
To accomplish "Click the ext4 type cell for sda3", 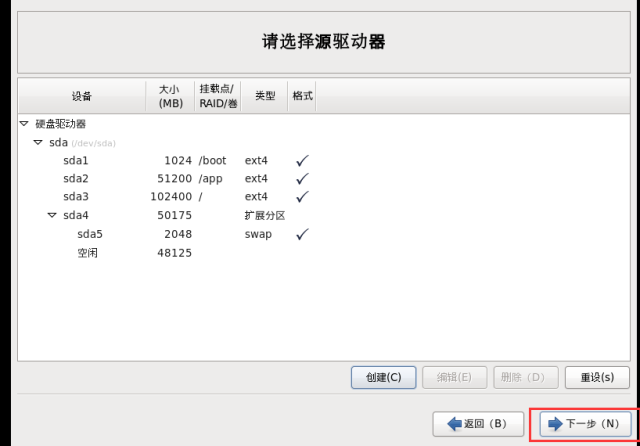I will tap(256, 196).
